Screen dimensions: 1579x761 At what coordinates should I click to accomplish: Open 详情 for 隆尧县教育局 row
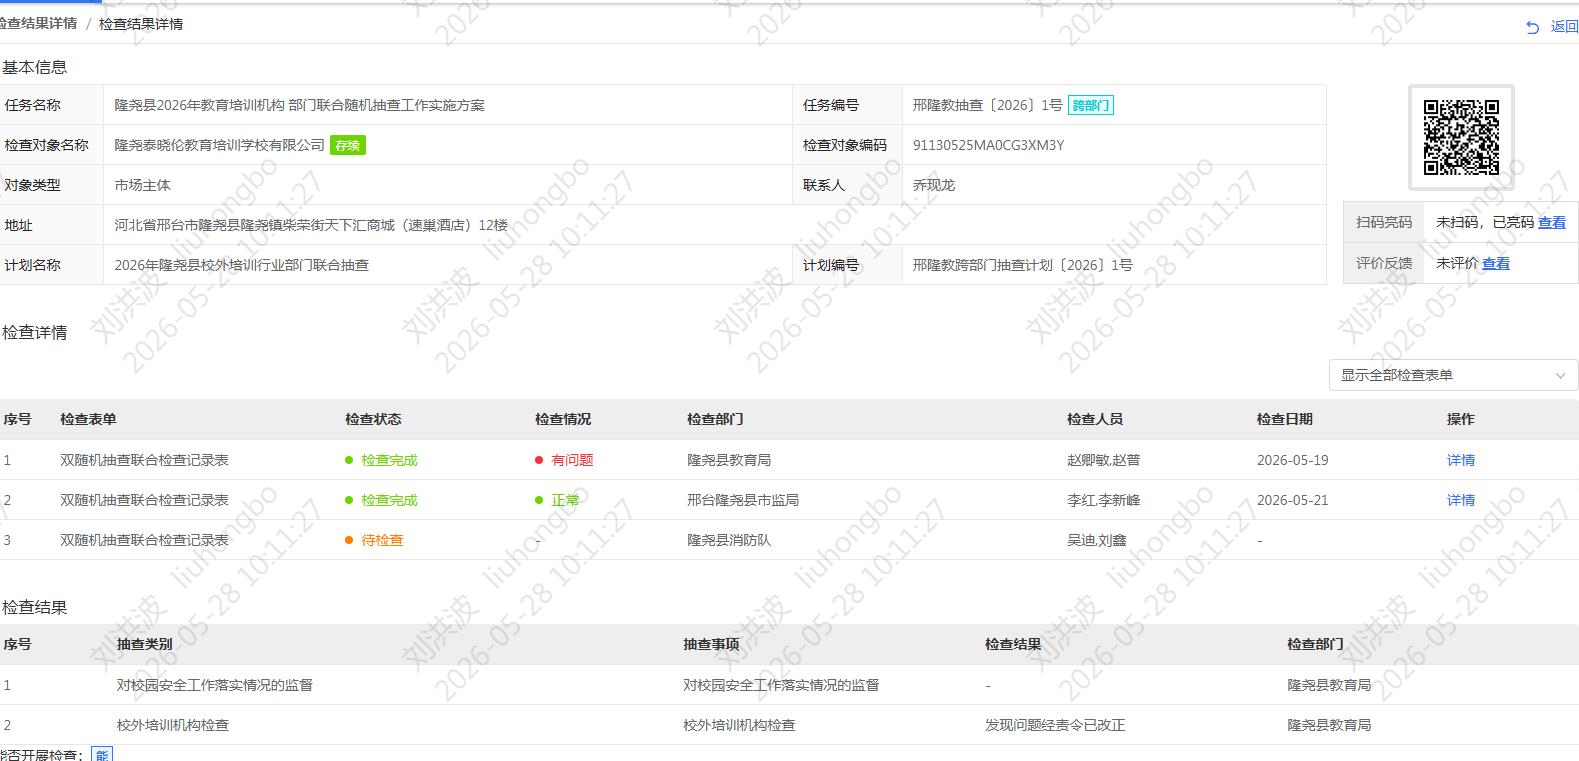tap(1461, 460)
